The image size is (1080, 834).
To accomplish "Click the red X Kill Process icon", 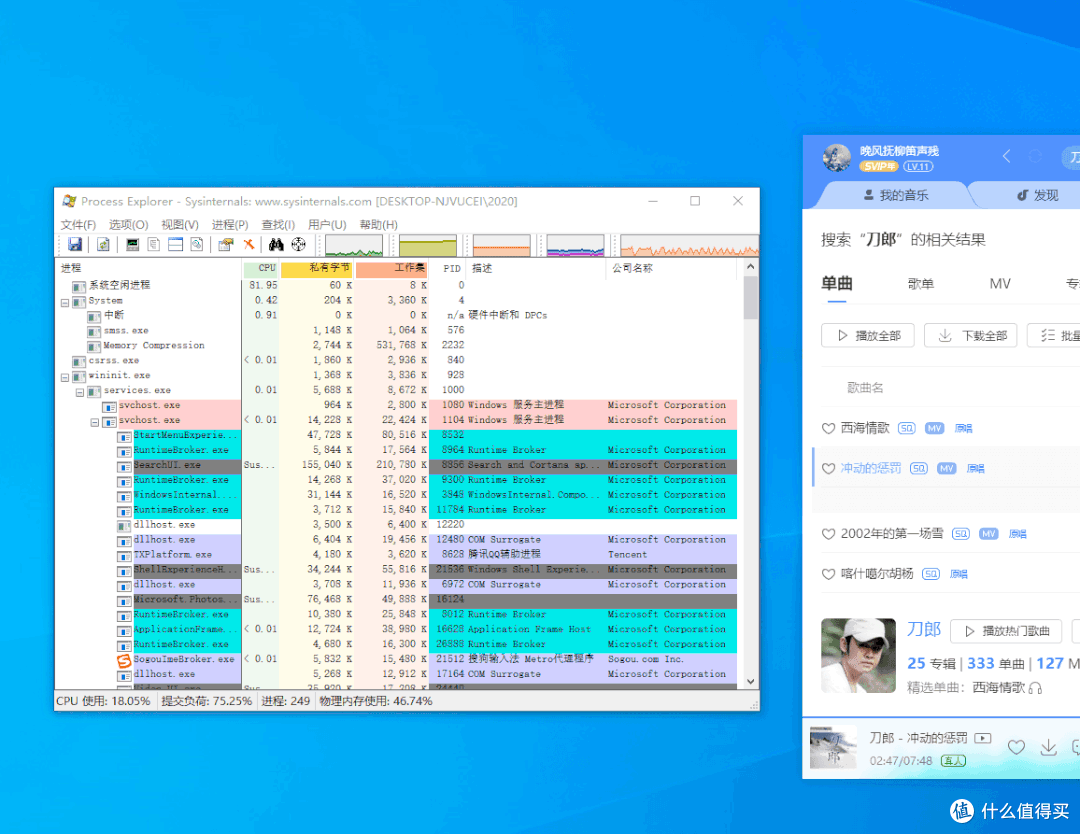I will tap(249, 244).
